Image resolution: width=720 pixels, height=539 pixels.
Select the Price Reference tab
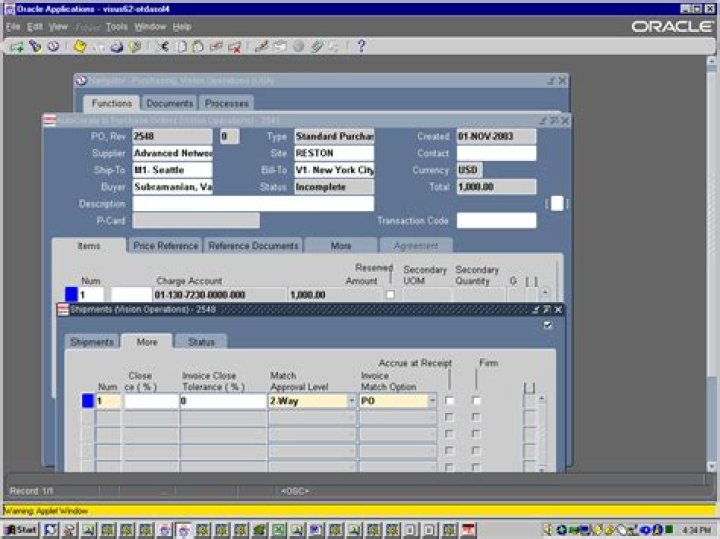[165, 246]
